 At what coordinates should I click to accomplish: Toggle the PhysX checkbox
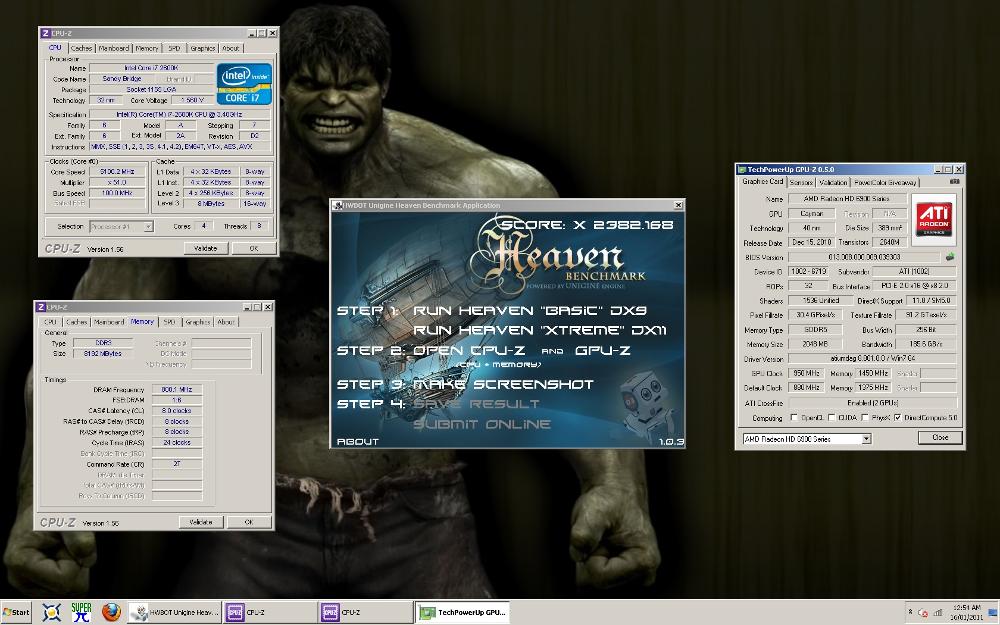[x=865, y=418]
